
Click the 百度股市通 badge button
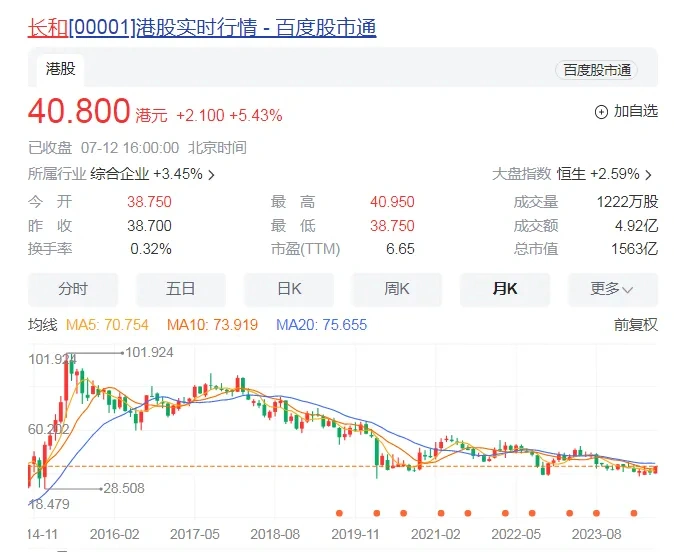tap(596, 70)
